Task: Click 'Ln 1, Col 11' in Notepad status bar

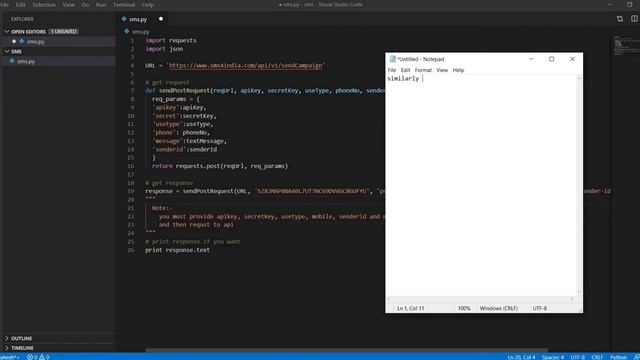Action: click(x=411, y=309)
